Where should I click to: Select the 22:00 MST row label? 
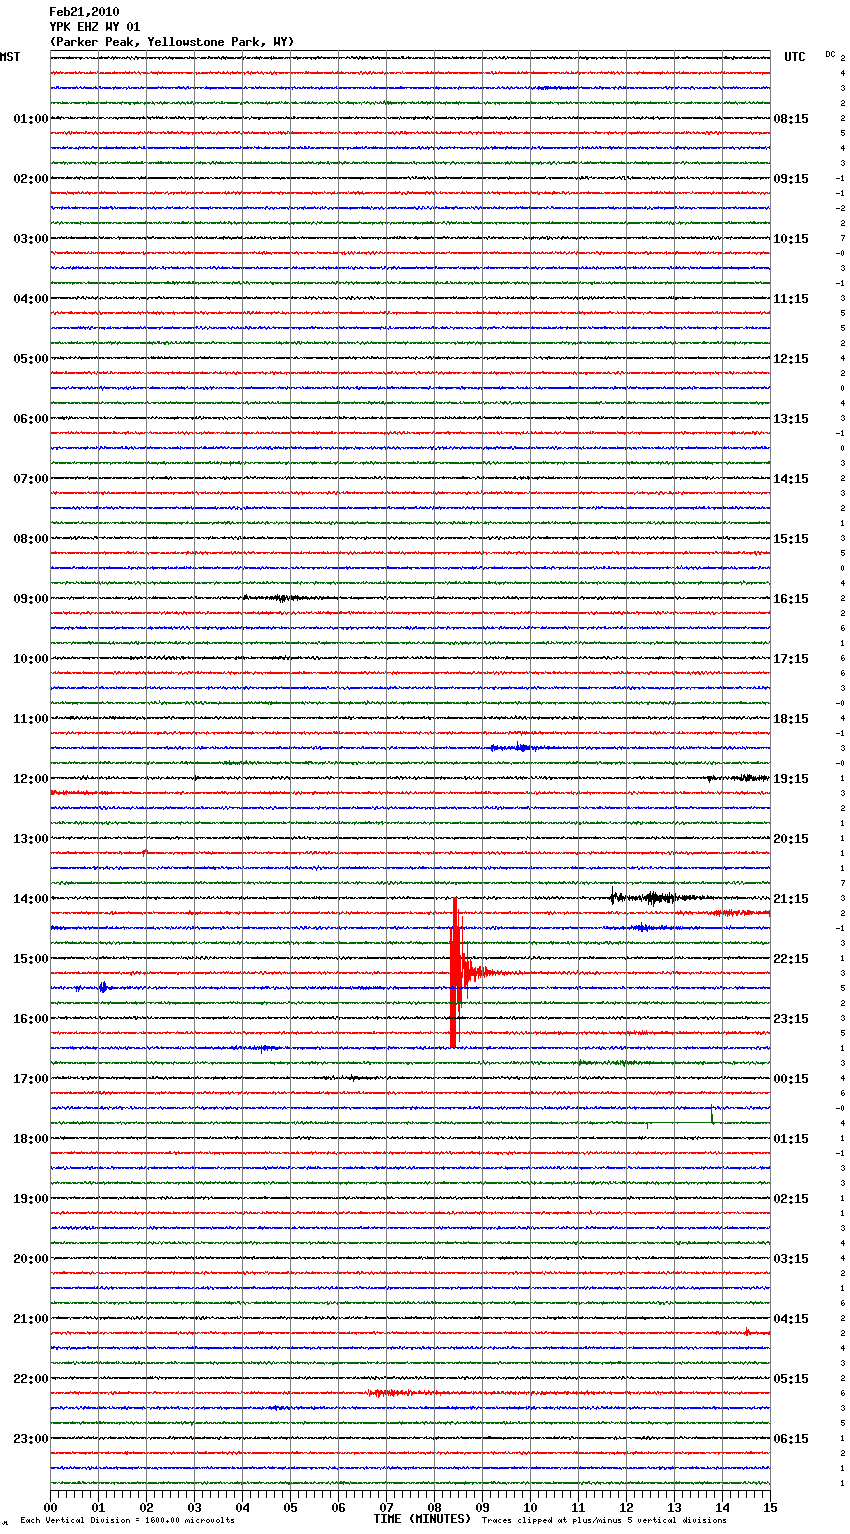point(30,1379)
